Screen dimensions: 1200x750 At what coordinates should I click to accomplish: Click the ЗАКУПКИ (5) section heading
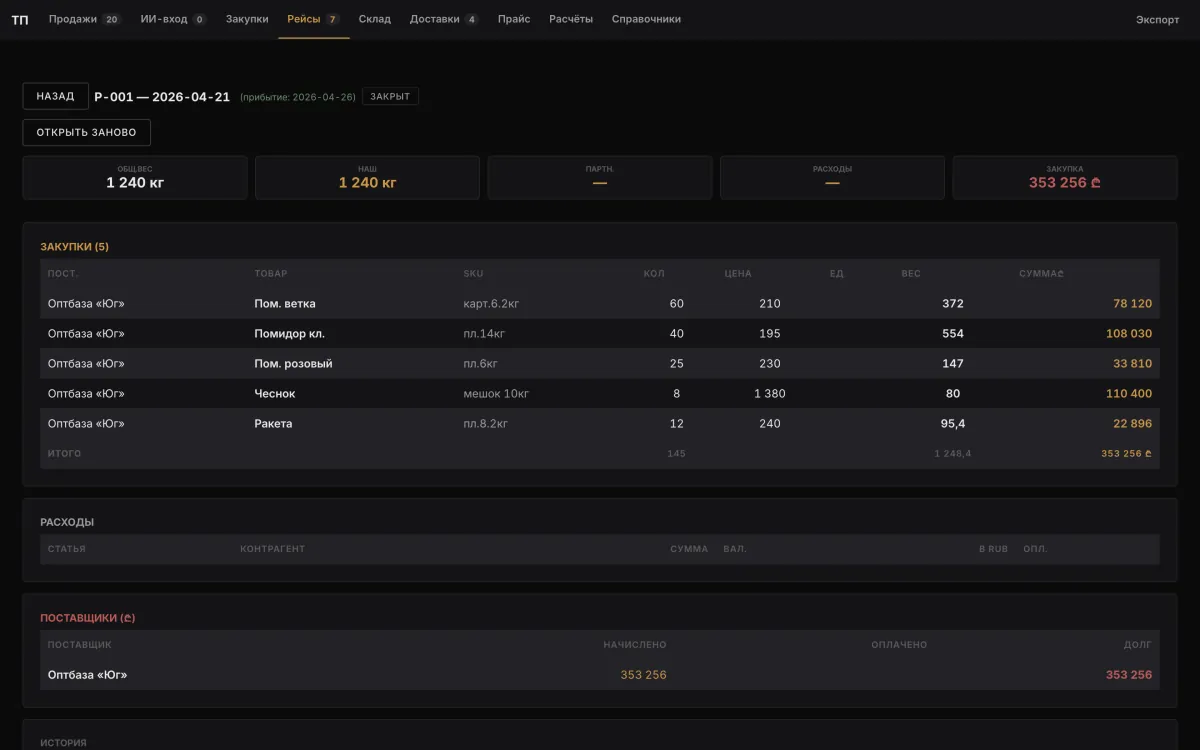click(75, 246)
